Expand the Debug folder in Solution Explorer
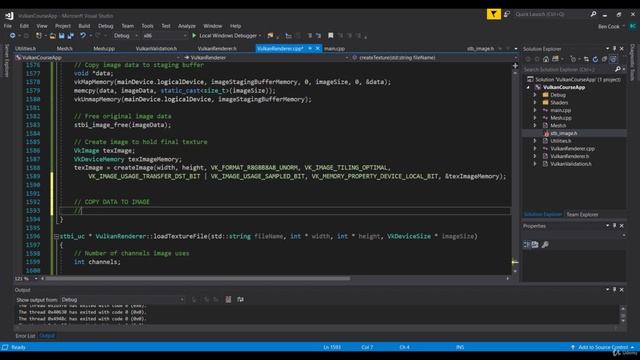Viewport: 640px width, 360px height. 535,95
